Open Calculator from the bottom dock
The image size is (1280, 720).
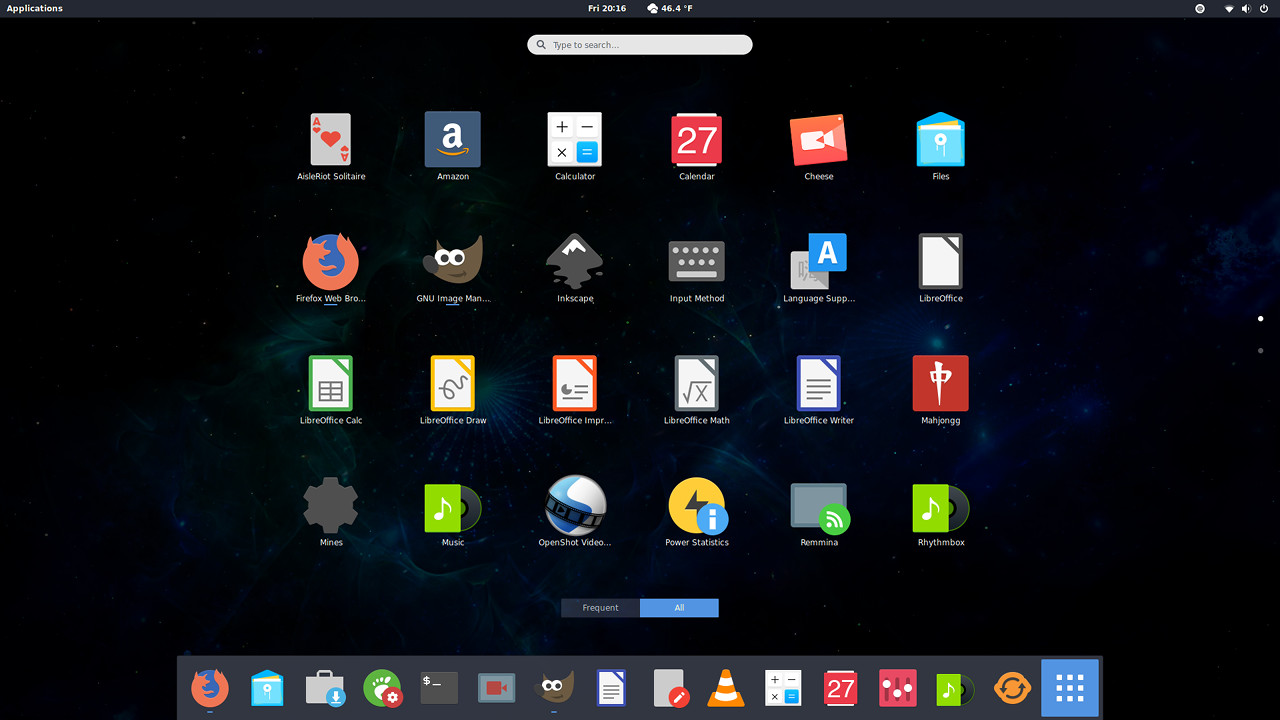[x=783, y=688]
